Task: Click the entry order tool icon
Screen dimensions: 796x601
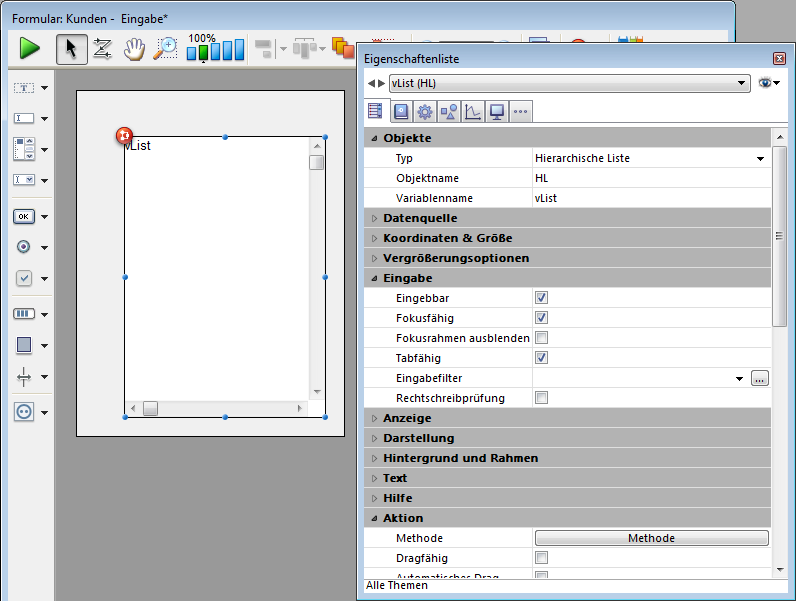Action: click(x=102, y=48)
